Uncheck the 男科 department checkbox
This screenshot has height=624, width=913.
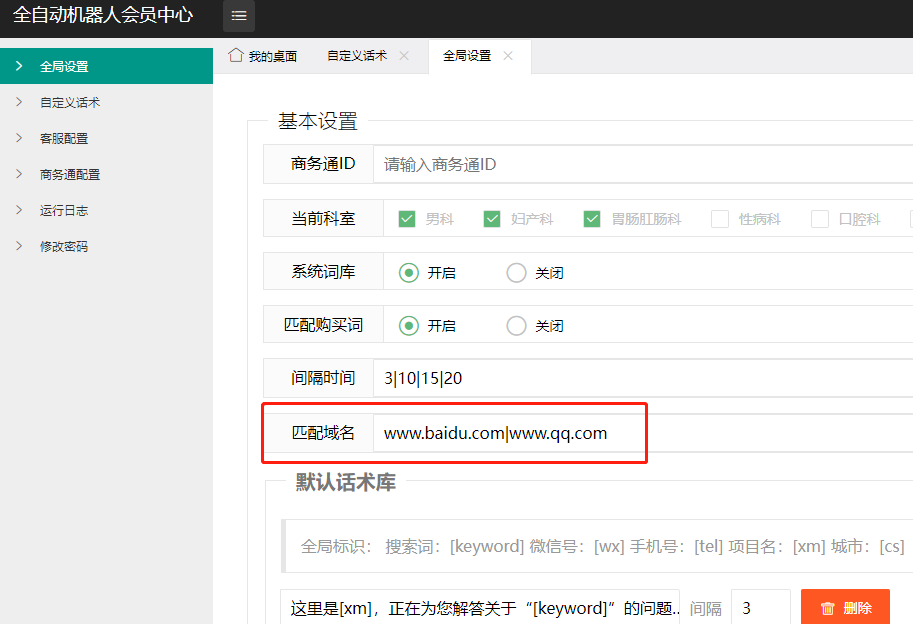[x=407, y=219]
